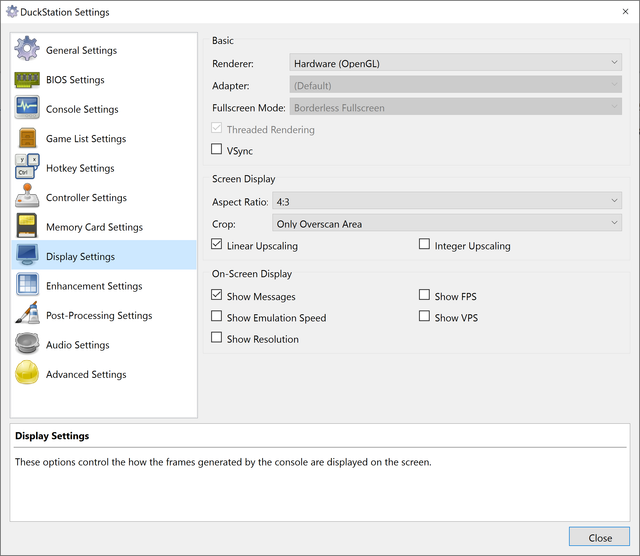Select Enhancement Settings label
640x556 pixels.
(x=94, y=286)
